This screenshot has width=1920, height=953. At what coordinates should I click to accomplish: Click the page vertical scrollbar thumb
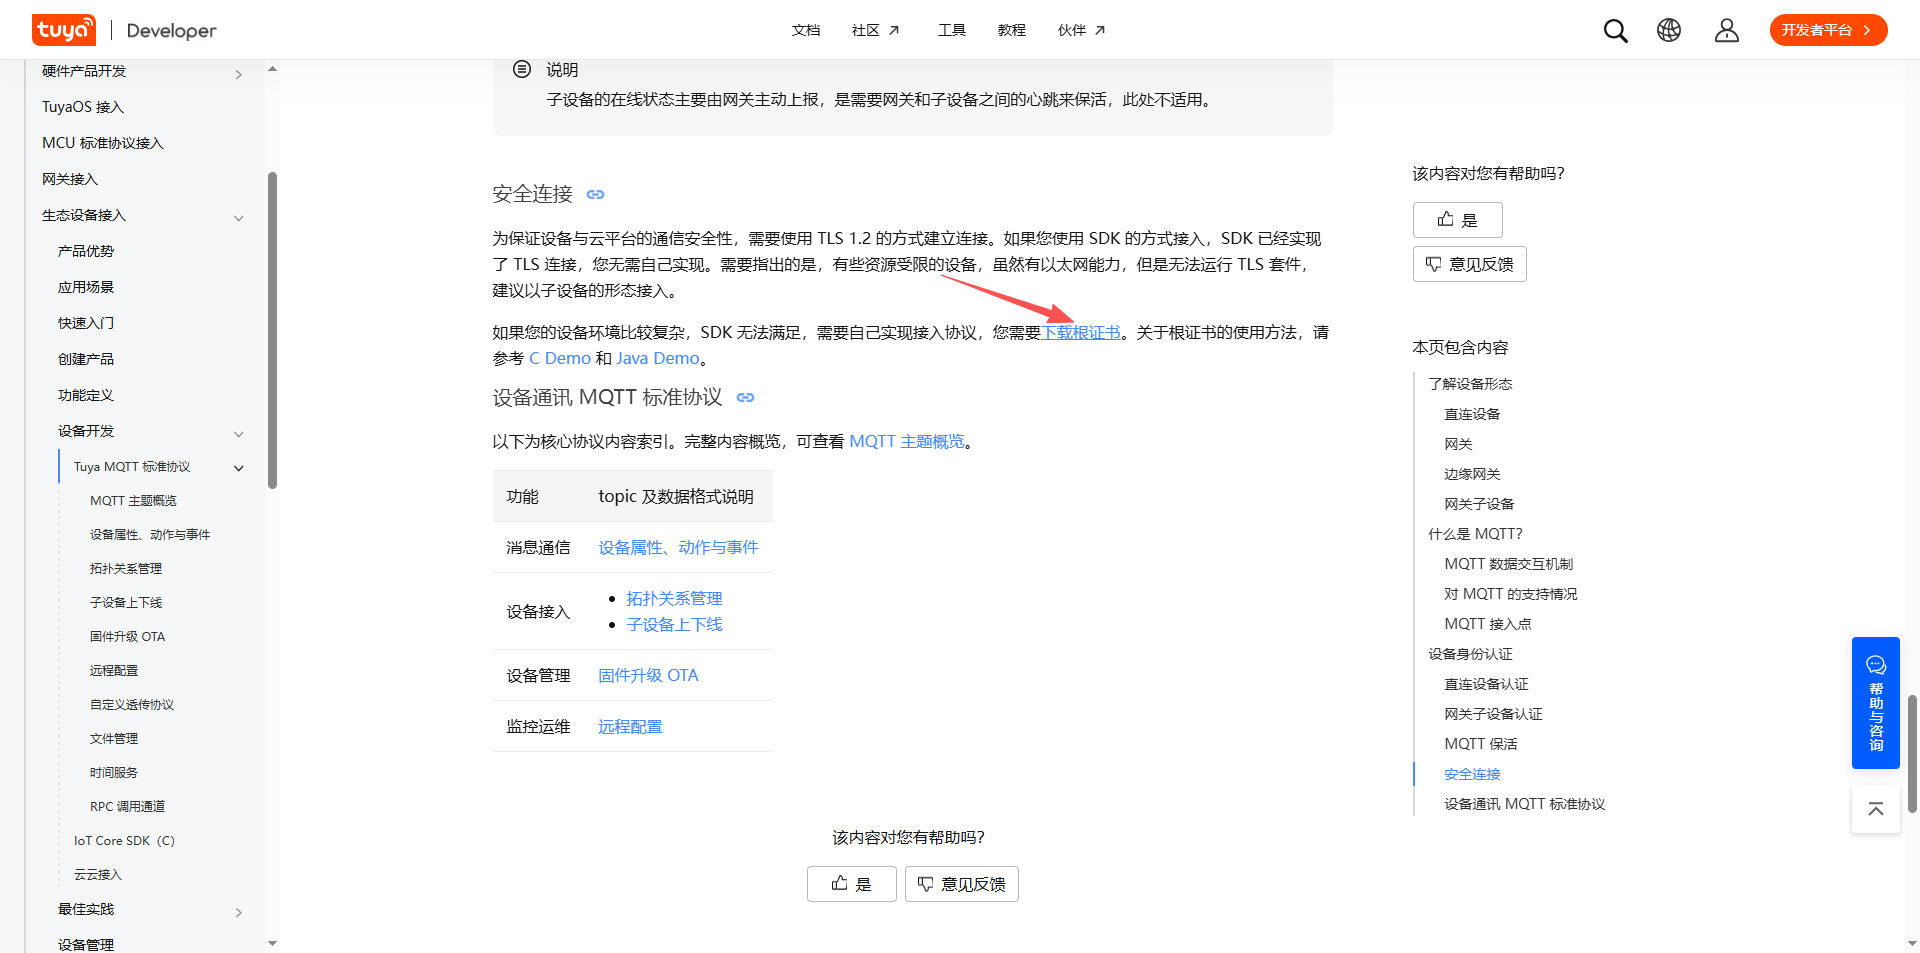coord(1912,753)
